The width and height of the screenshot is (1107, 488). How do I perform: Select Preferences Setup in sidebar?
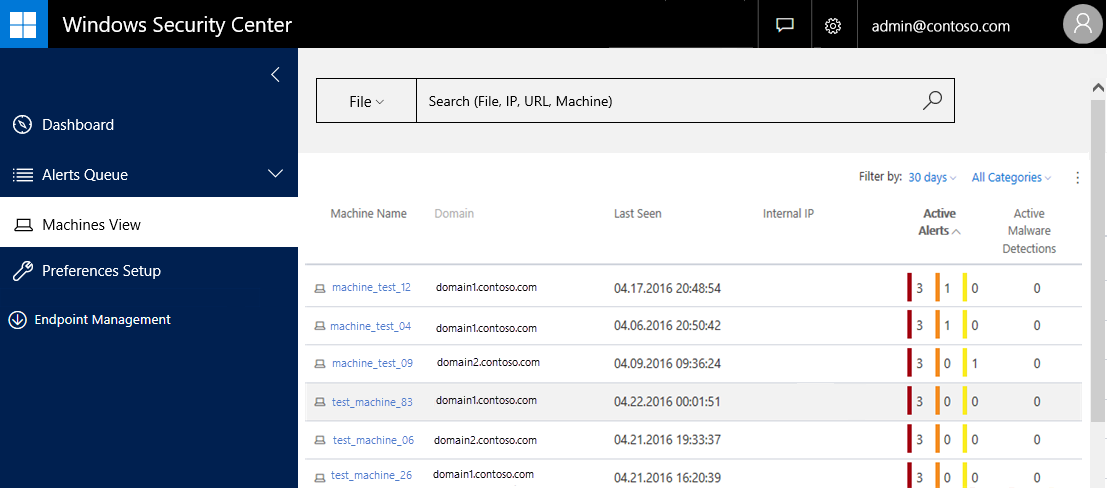[x=100, y=271]
